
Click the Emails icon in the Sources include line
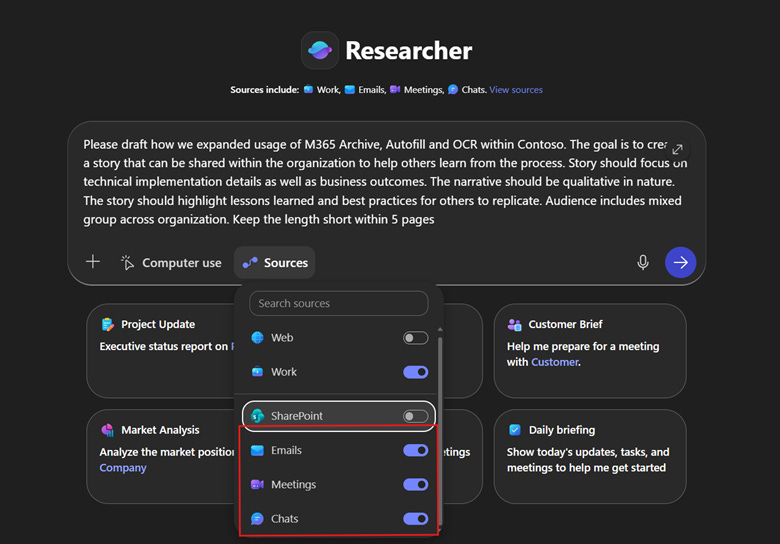point(350,90)
